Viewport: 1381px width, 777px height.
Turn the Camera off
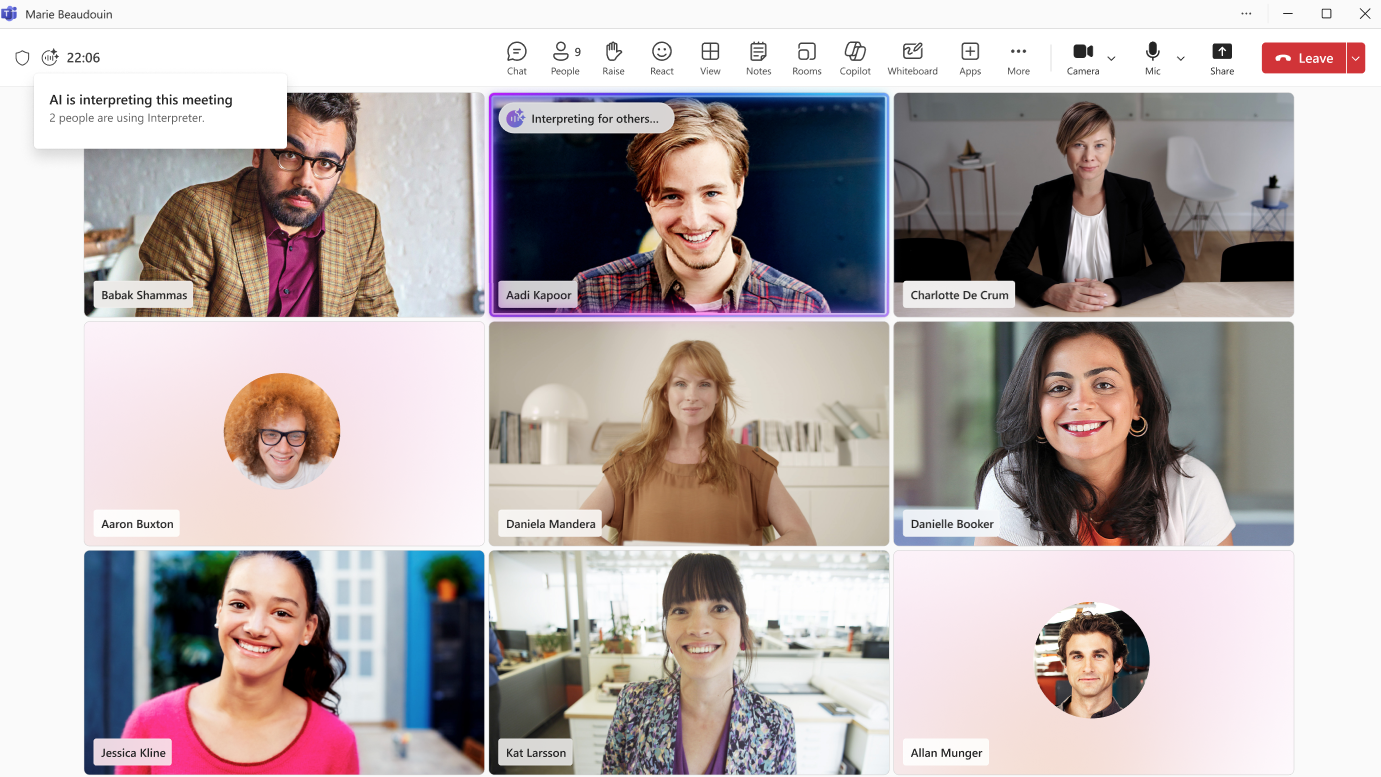[x=1083, y=58]
